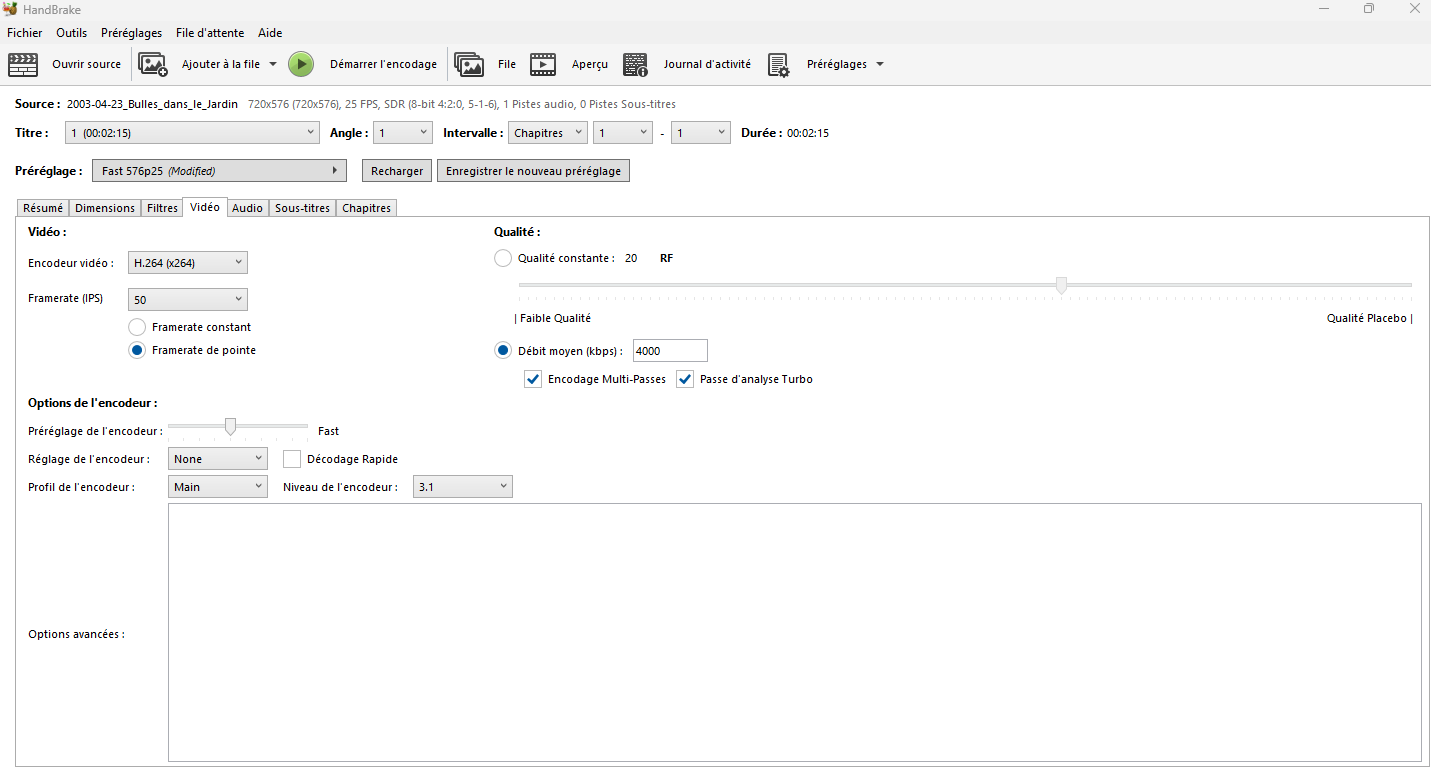Switch to the Sous-titres tab
Image resolution: width=1431 pixels, height=770 pixels.
302,208
